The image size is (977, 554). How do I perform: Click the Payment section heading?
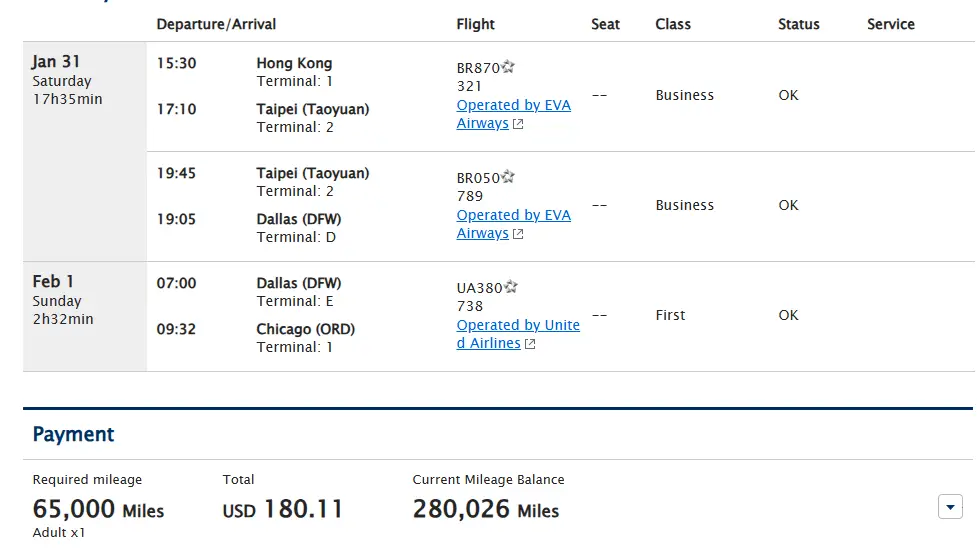coord(74,434)
